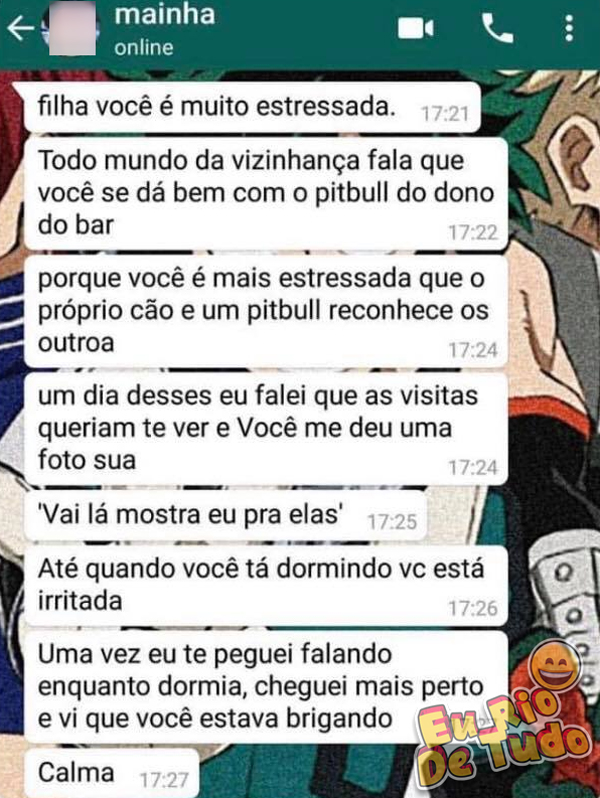This screenshot has width=600, height=798.
Task: Open contact info via mainha name
Action: coord(164,15)
